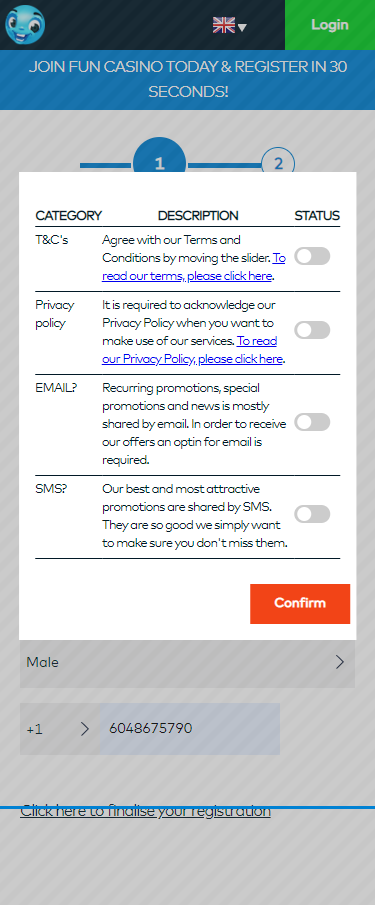
Task: Turn on EMAIL promotions switch
Action: click(312, 422)
